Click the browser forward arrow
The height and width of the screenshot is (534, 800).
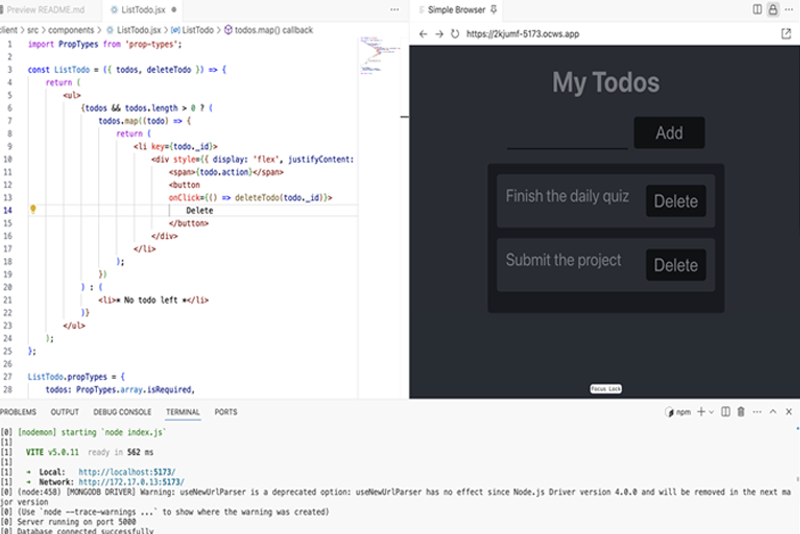coord(438,34)
